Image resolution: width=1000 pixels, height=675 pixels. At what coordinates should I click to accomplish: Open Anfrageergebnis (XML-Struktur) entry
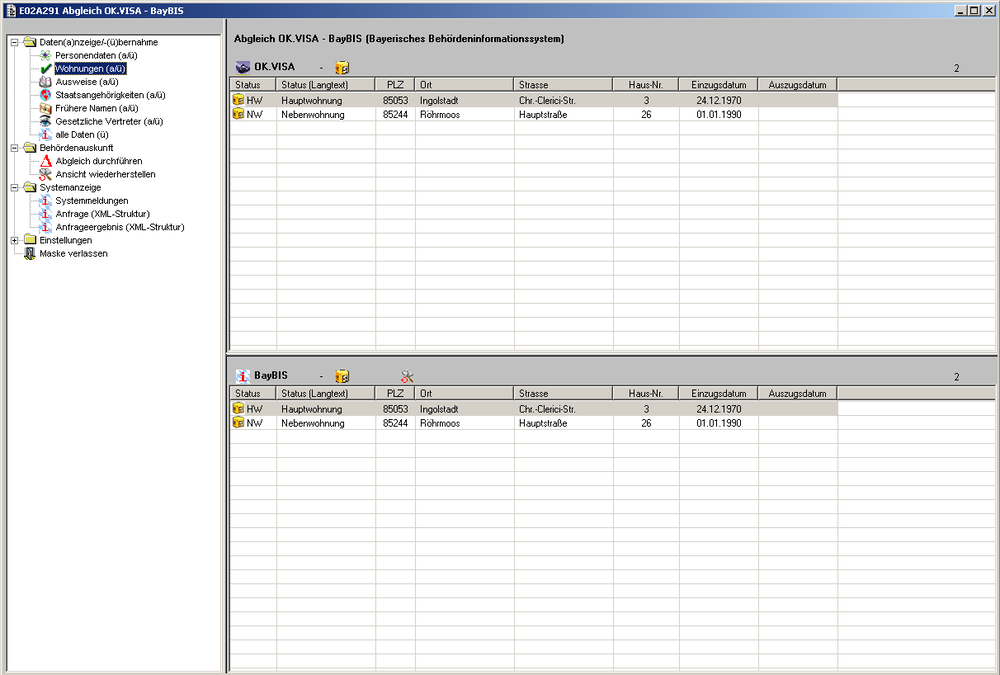click(x=119, y=227)
